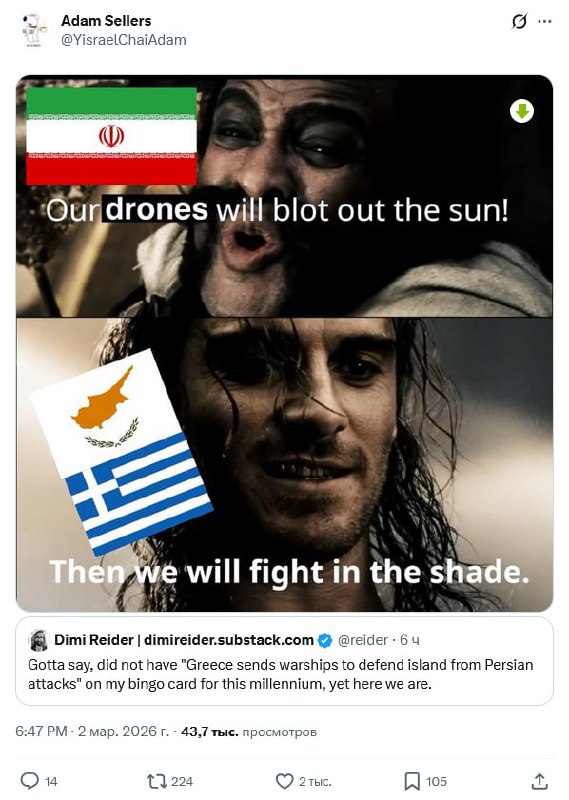Repost using the retweet arrows icon
The image size is (569, 800).
154,781
